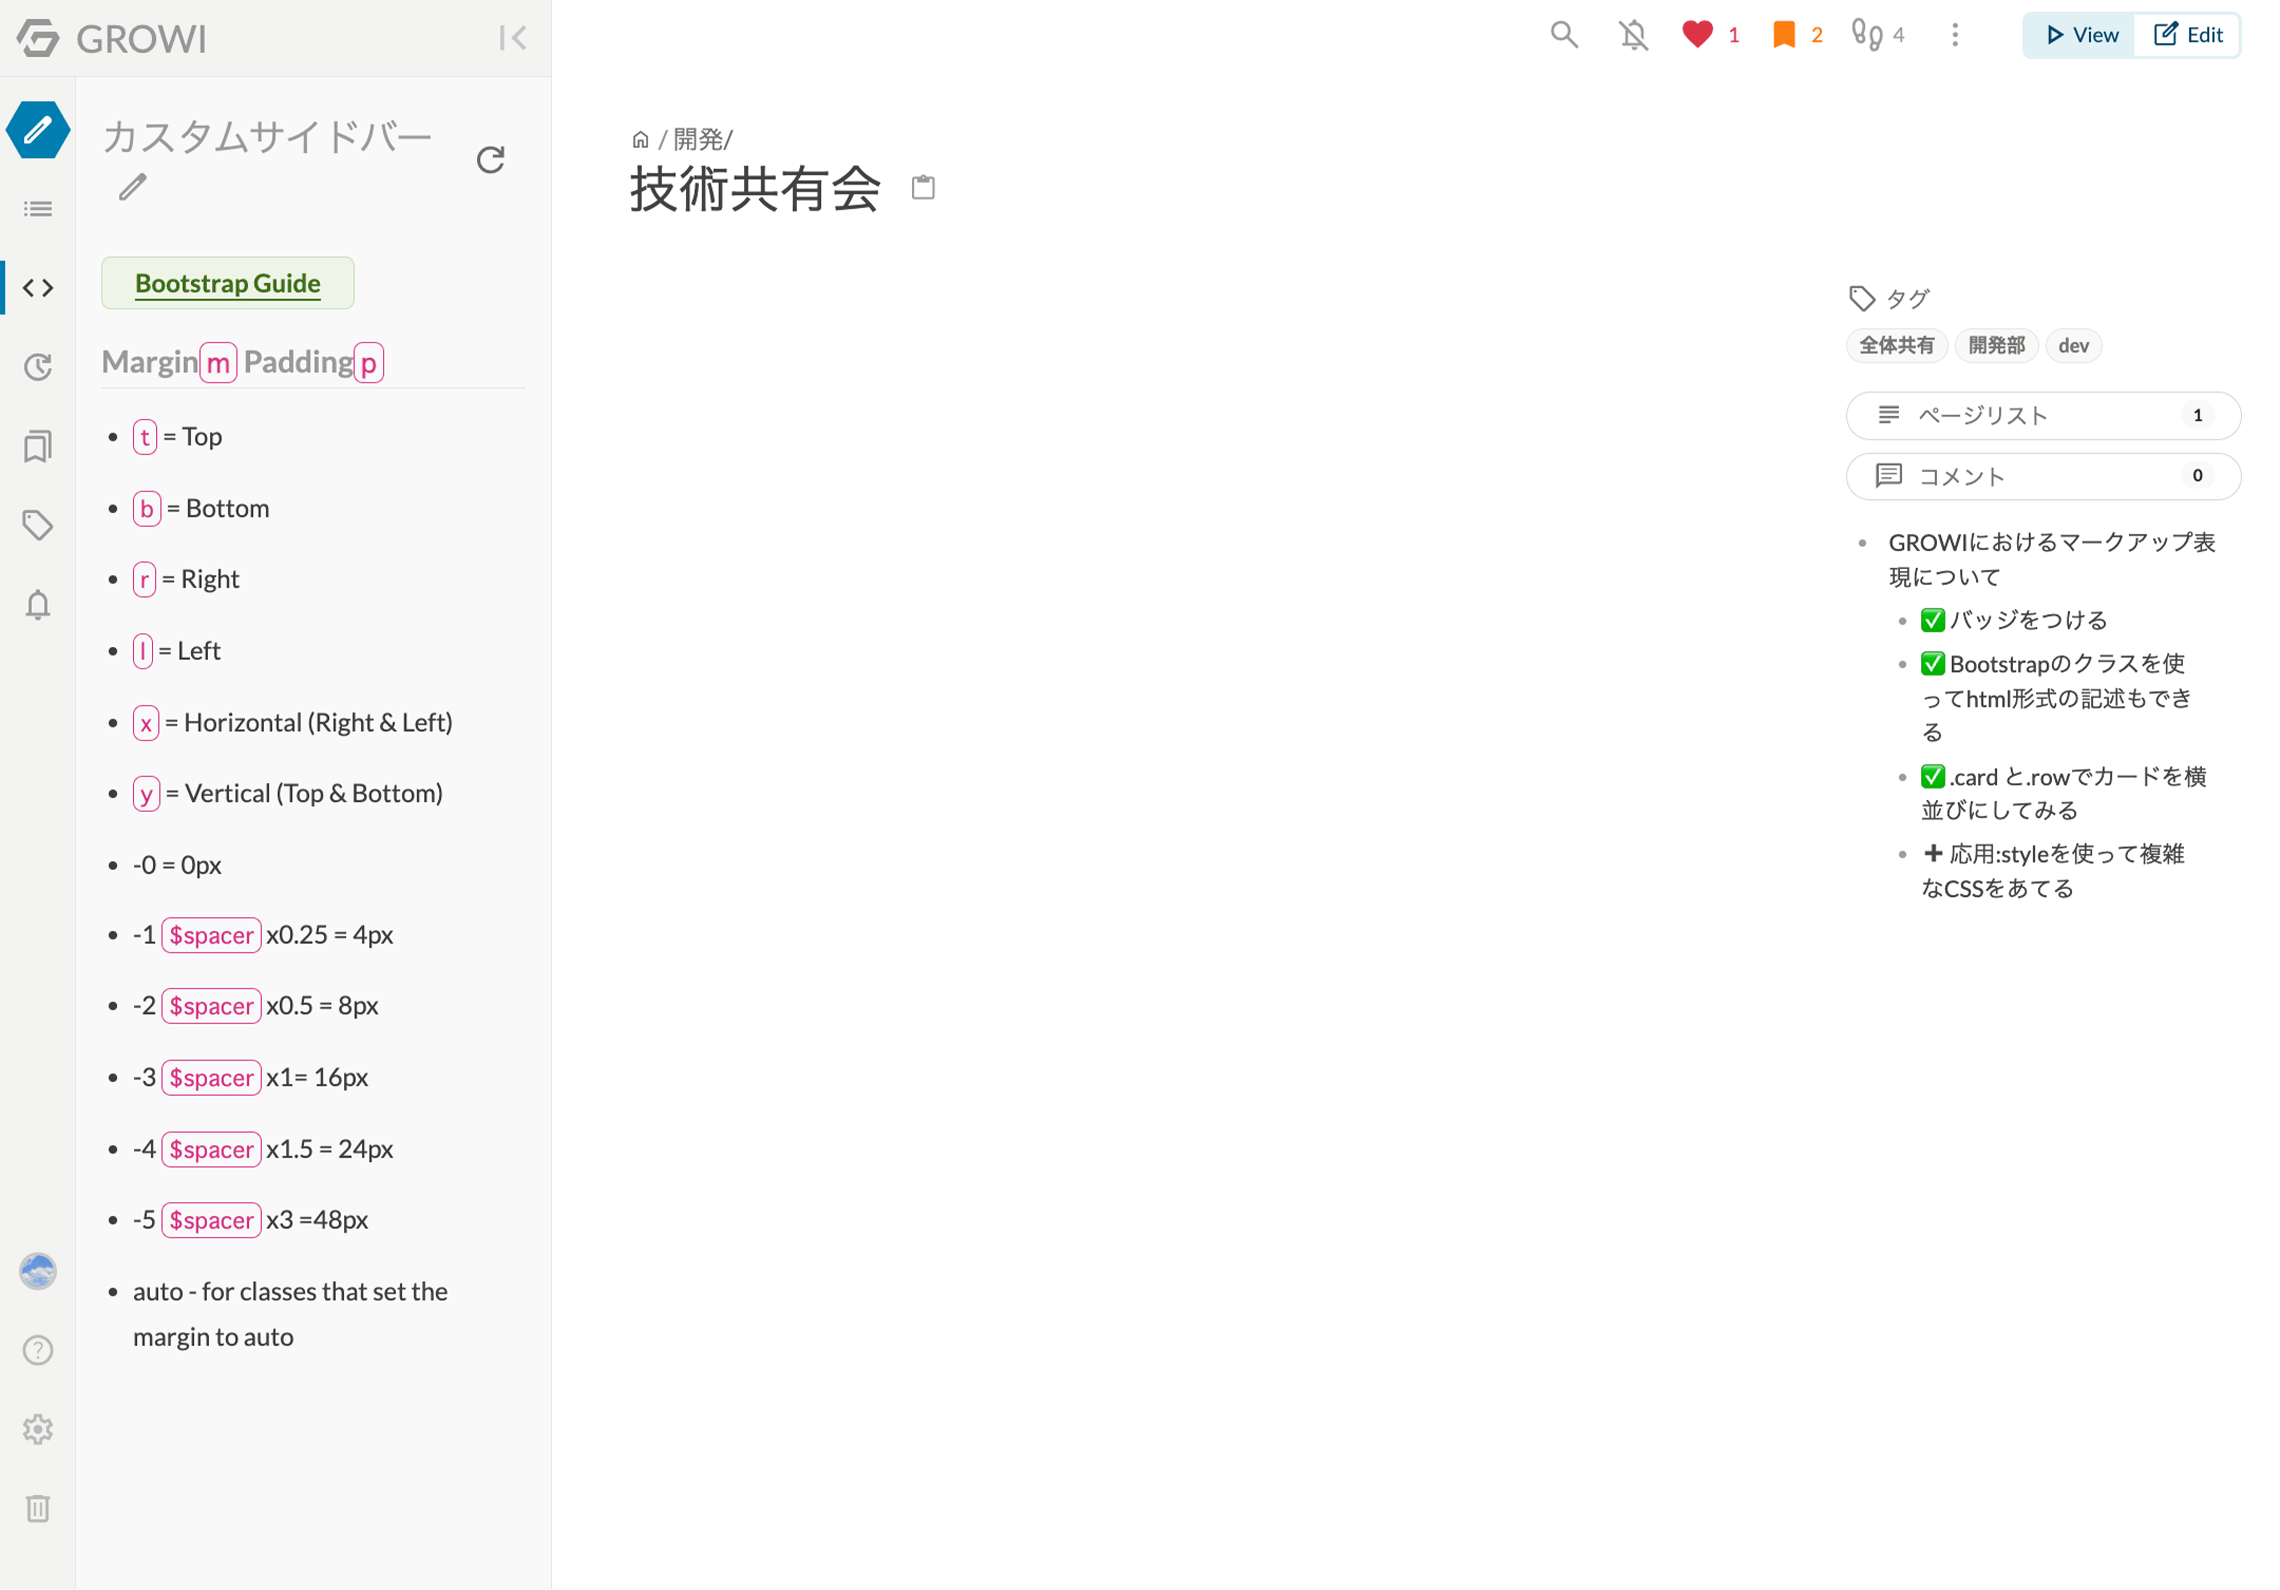Open in-app notifications bell in sidebar
Viewport: 2280px width, 1590px height.
coord(38,605)
